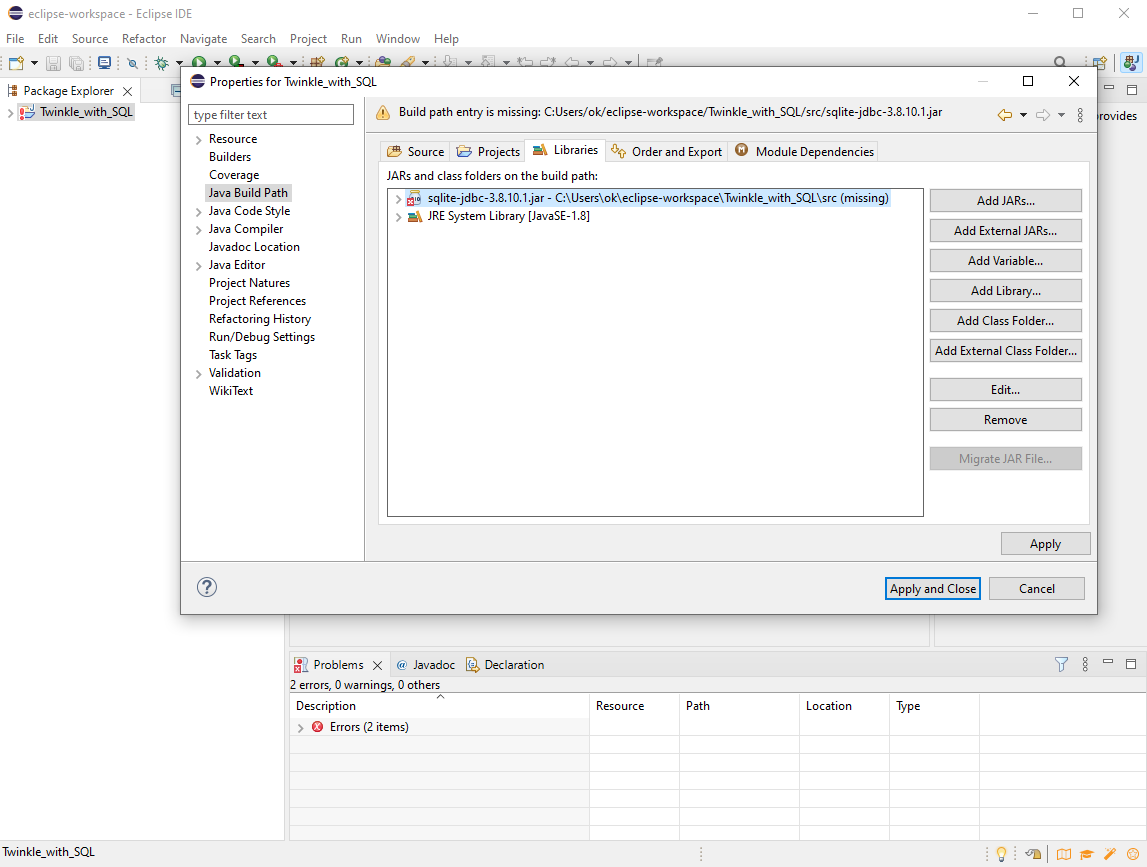Click the help question mark icon

[x=207, y=587]
